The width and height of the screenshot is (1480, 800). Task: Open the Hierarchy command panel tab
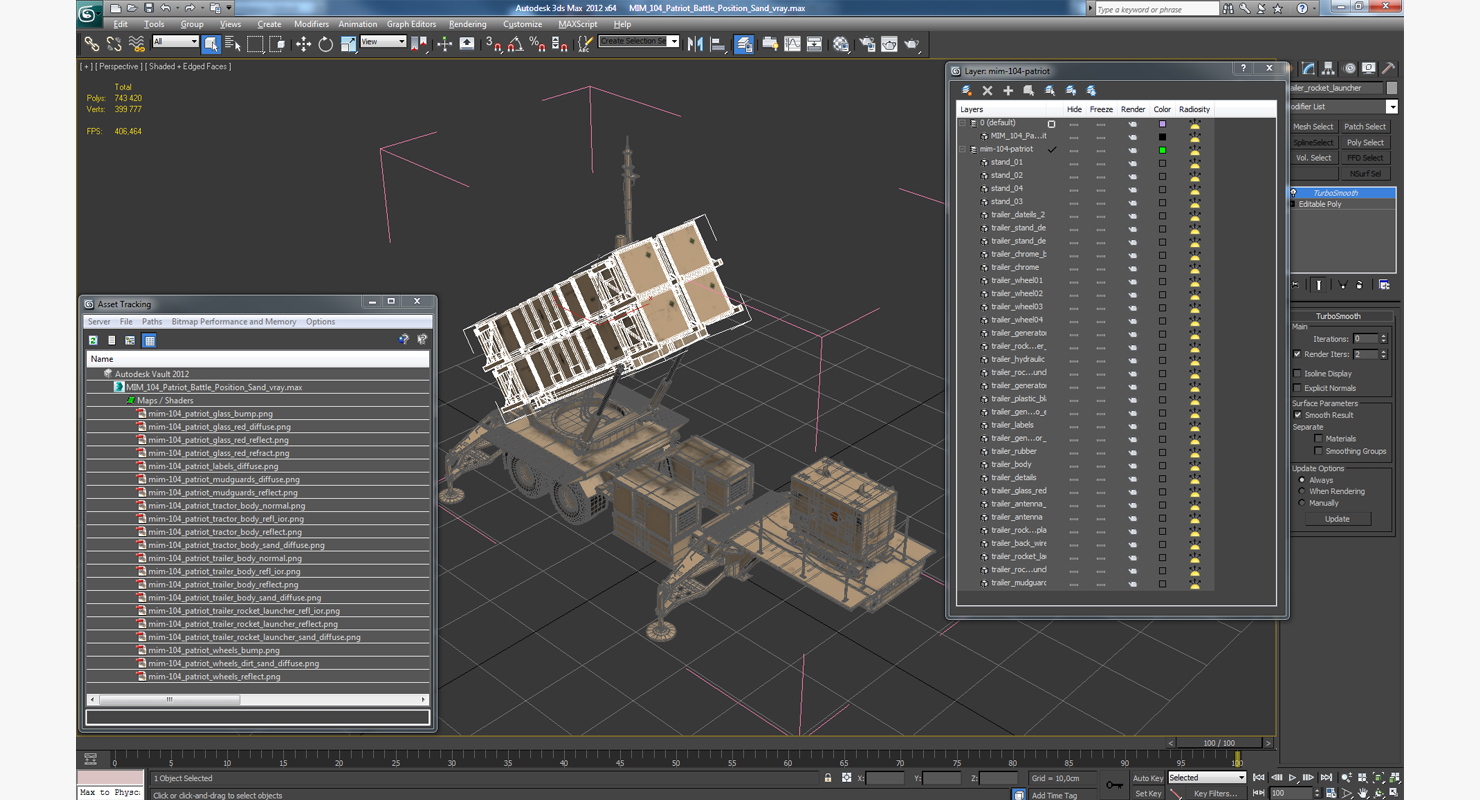(1329, 69)
